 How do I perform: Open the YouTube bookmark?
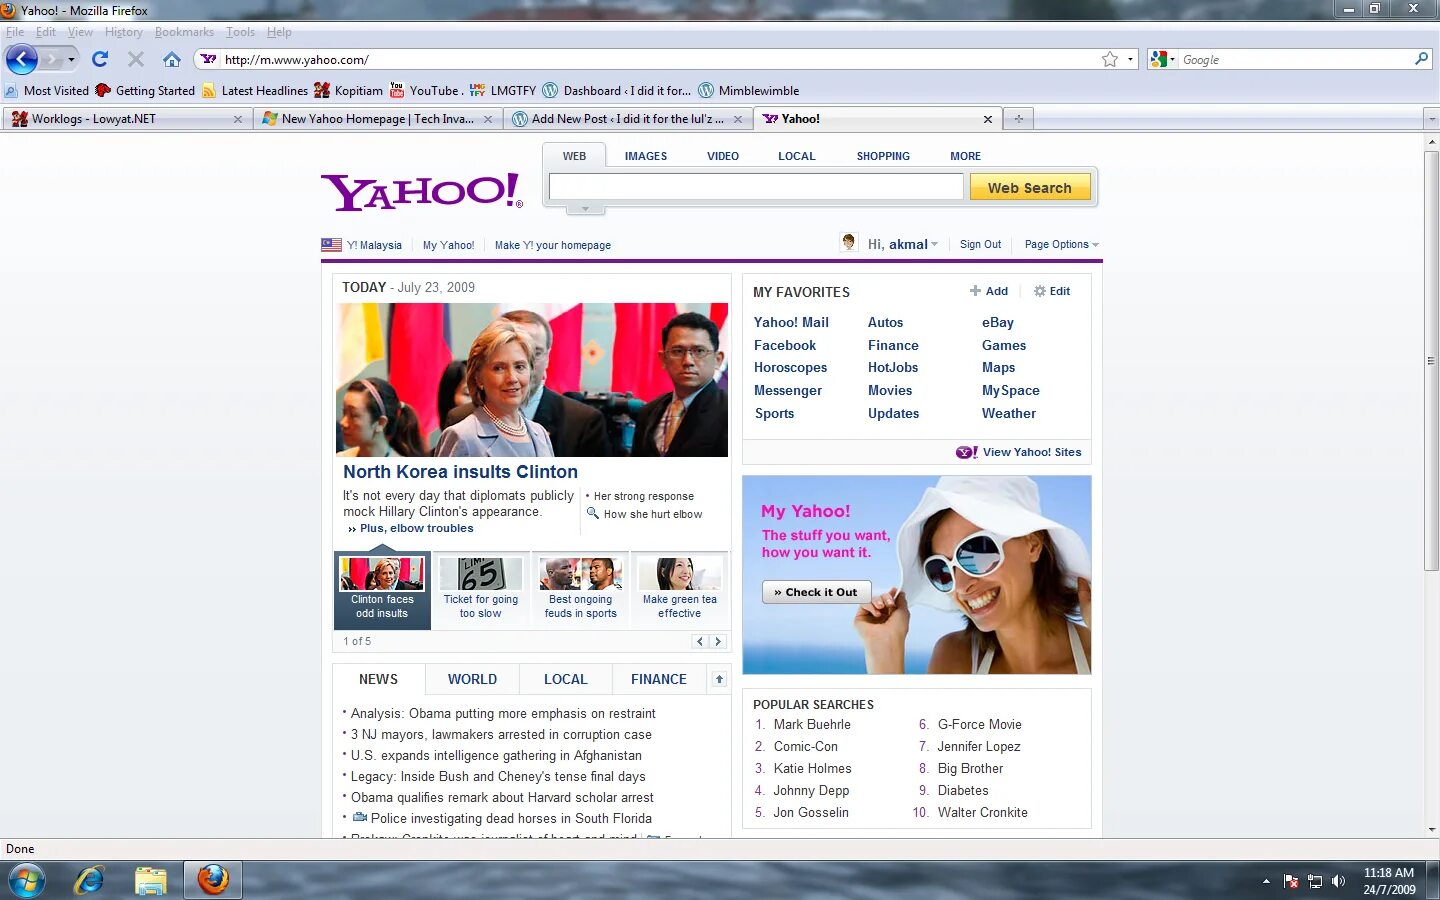[425, 90]
